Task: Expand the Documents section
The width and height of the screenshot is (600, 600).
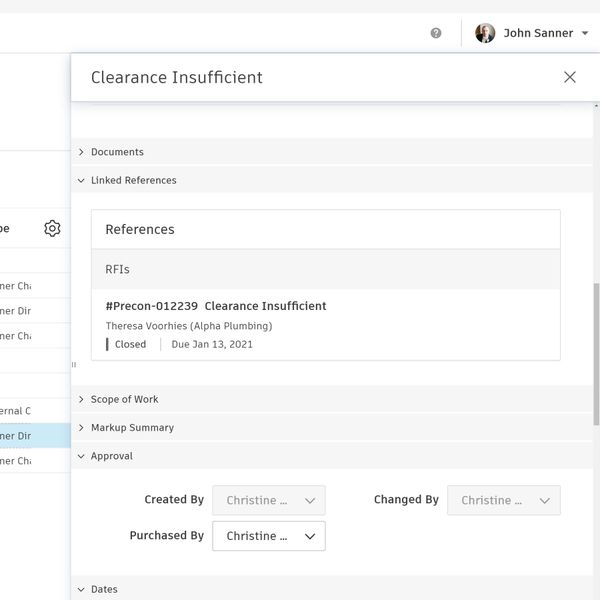Action: 116,152
